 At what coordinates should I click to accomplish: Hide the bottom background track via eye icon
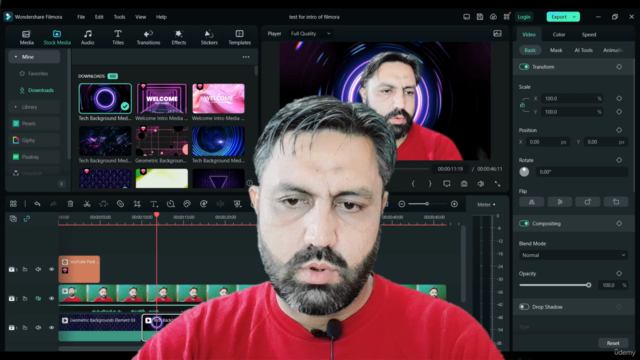point(51,327)
